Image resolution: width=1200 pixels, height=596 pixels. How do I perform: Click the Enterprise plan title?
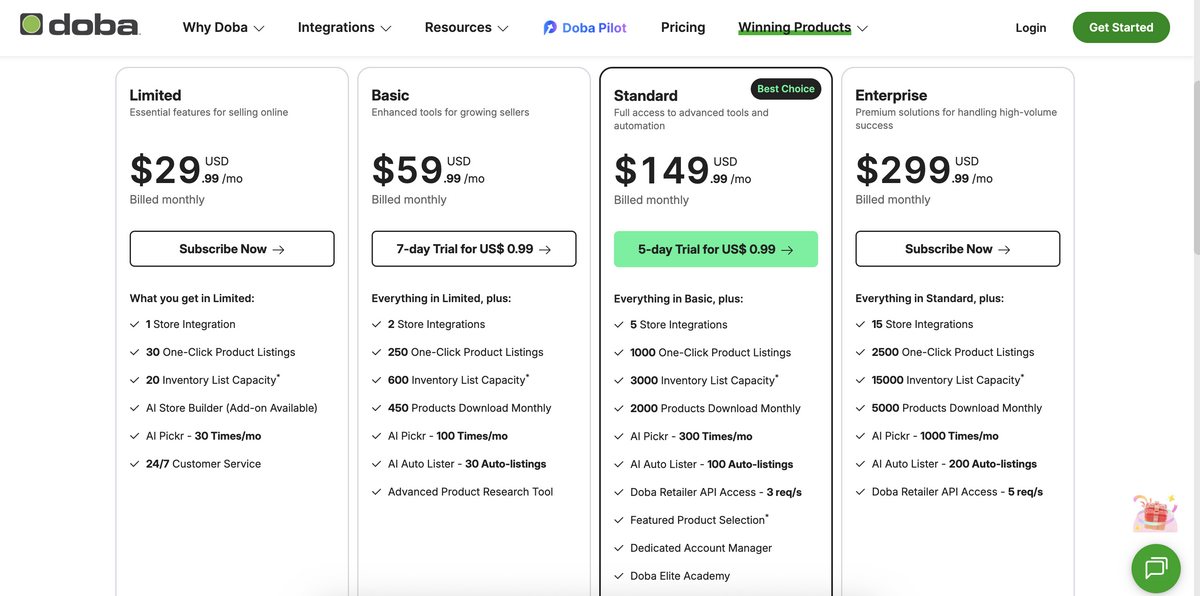(x=891, y=95)
